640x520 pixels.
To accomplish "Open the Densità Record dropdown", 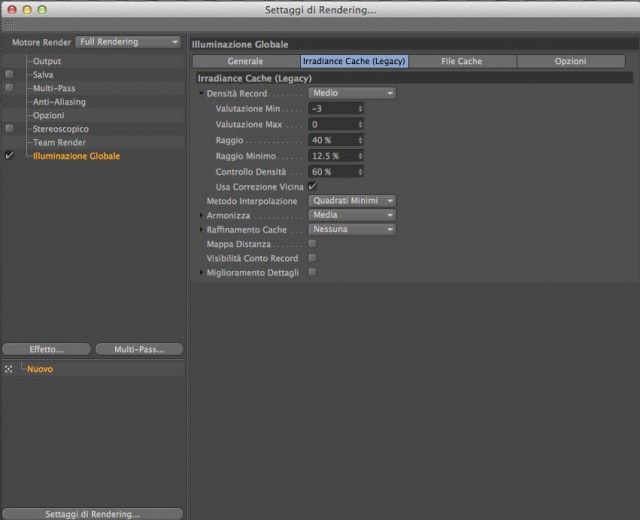I will click(352, 93).
